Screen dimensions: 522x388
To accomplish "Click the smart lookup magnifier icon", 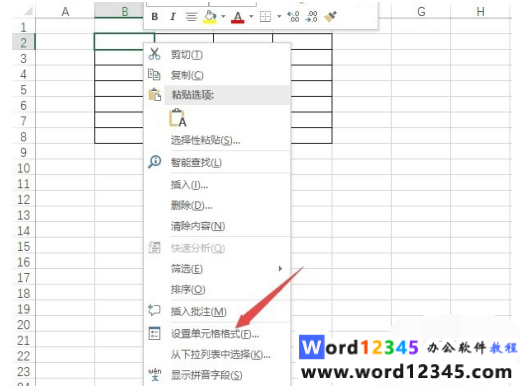I will (x=154, y=162).
